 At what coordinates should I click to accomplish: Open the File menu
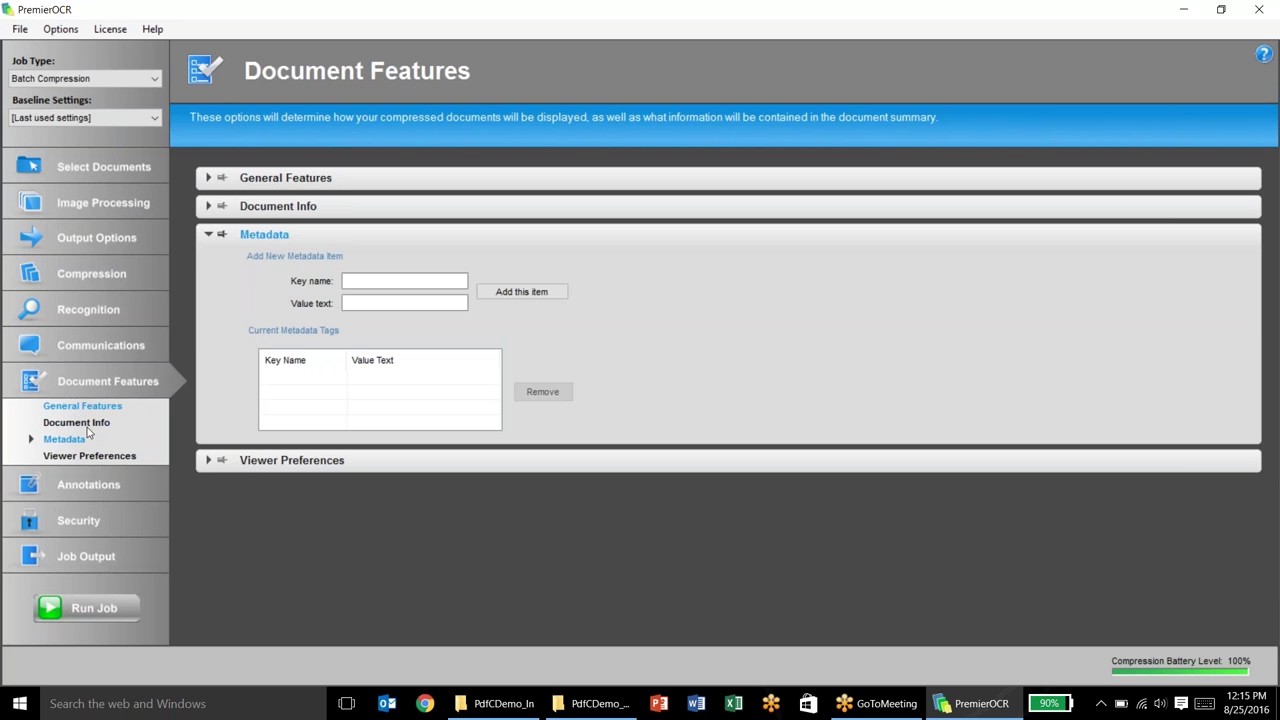[x=20, y=29]
